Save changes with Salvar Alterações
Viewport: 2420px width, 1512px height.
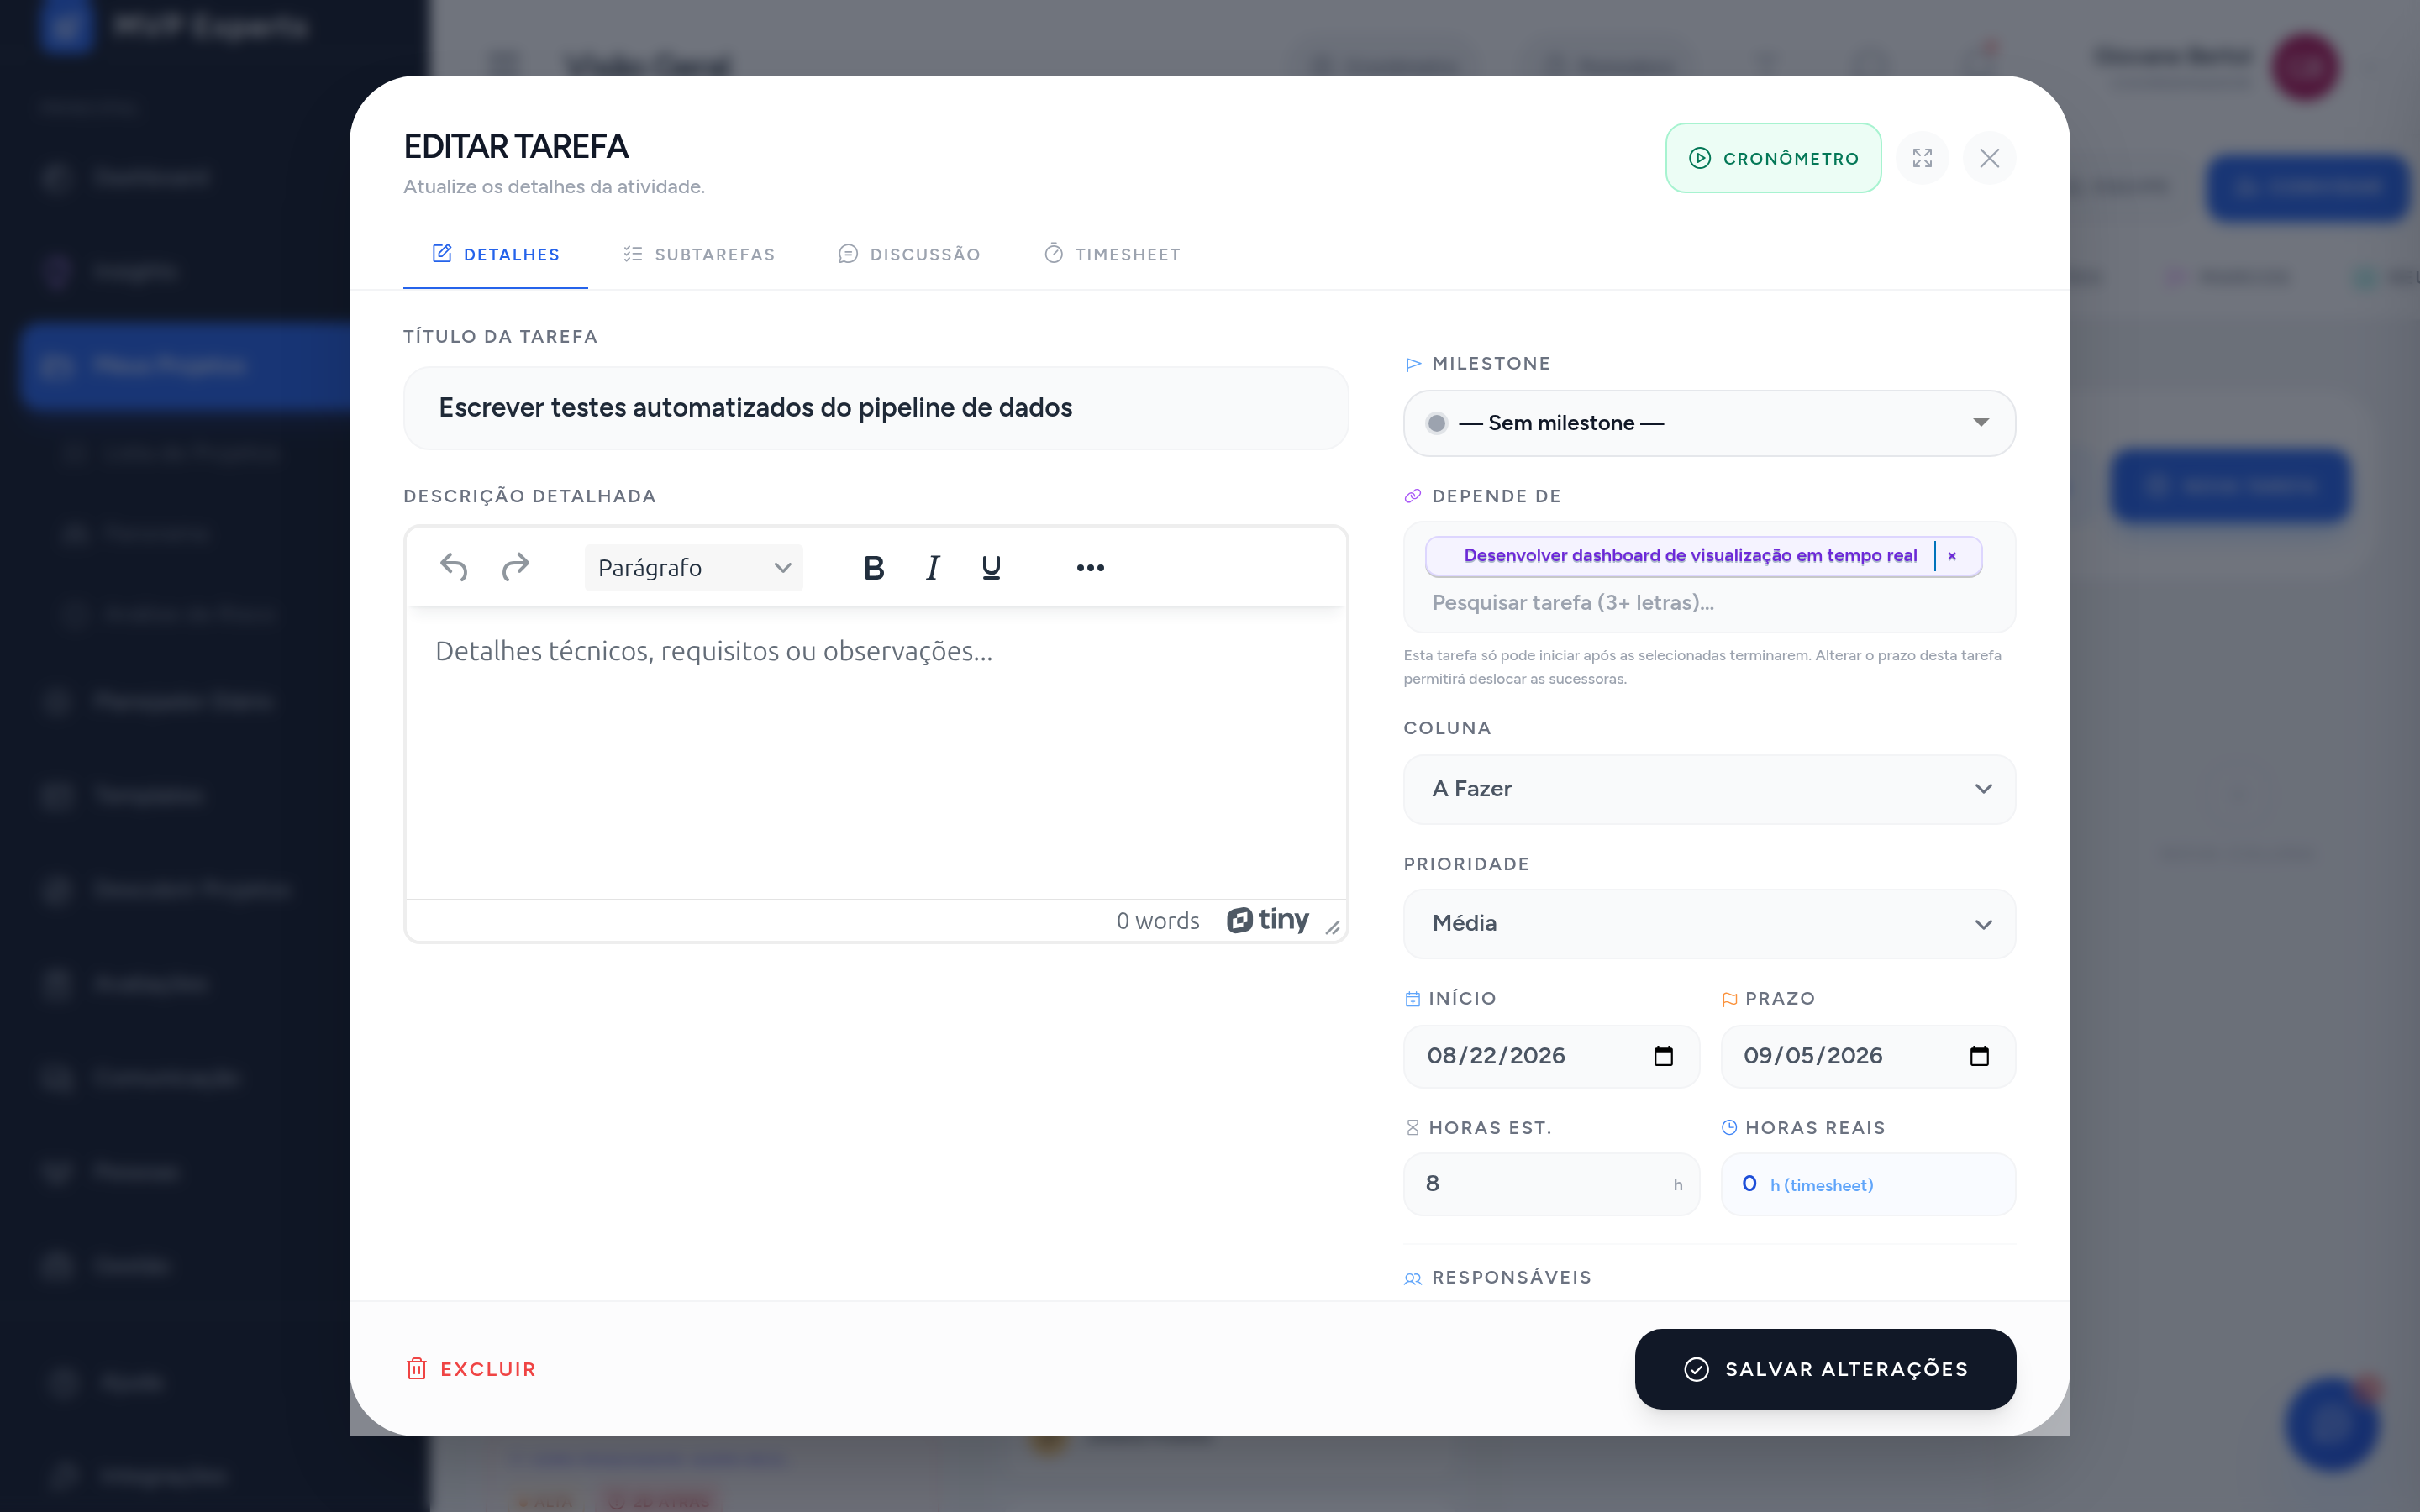tap(1825, 1369)
